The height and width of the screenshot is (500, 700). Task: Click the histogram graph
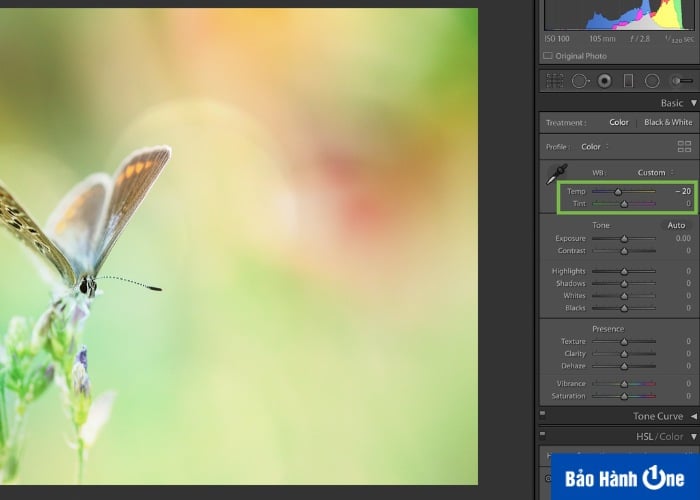620,15
